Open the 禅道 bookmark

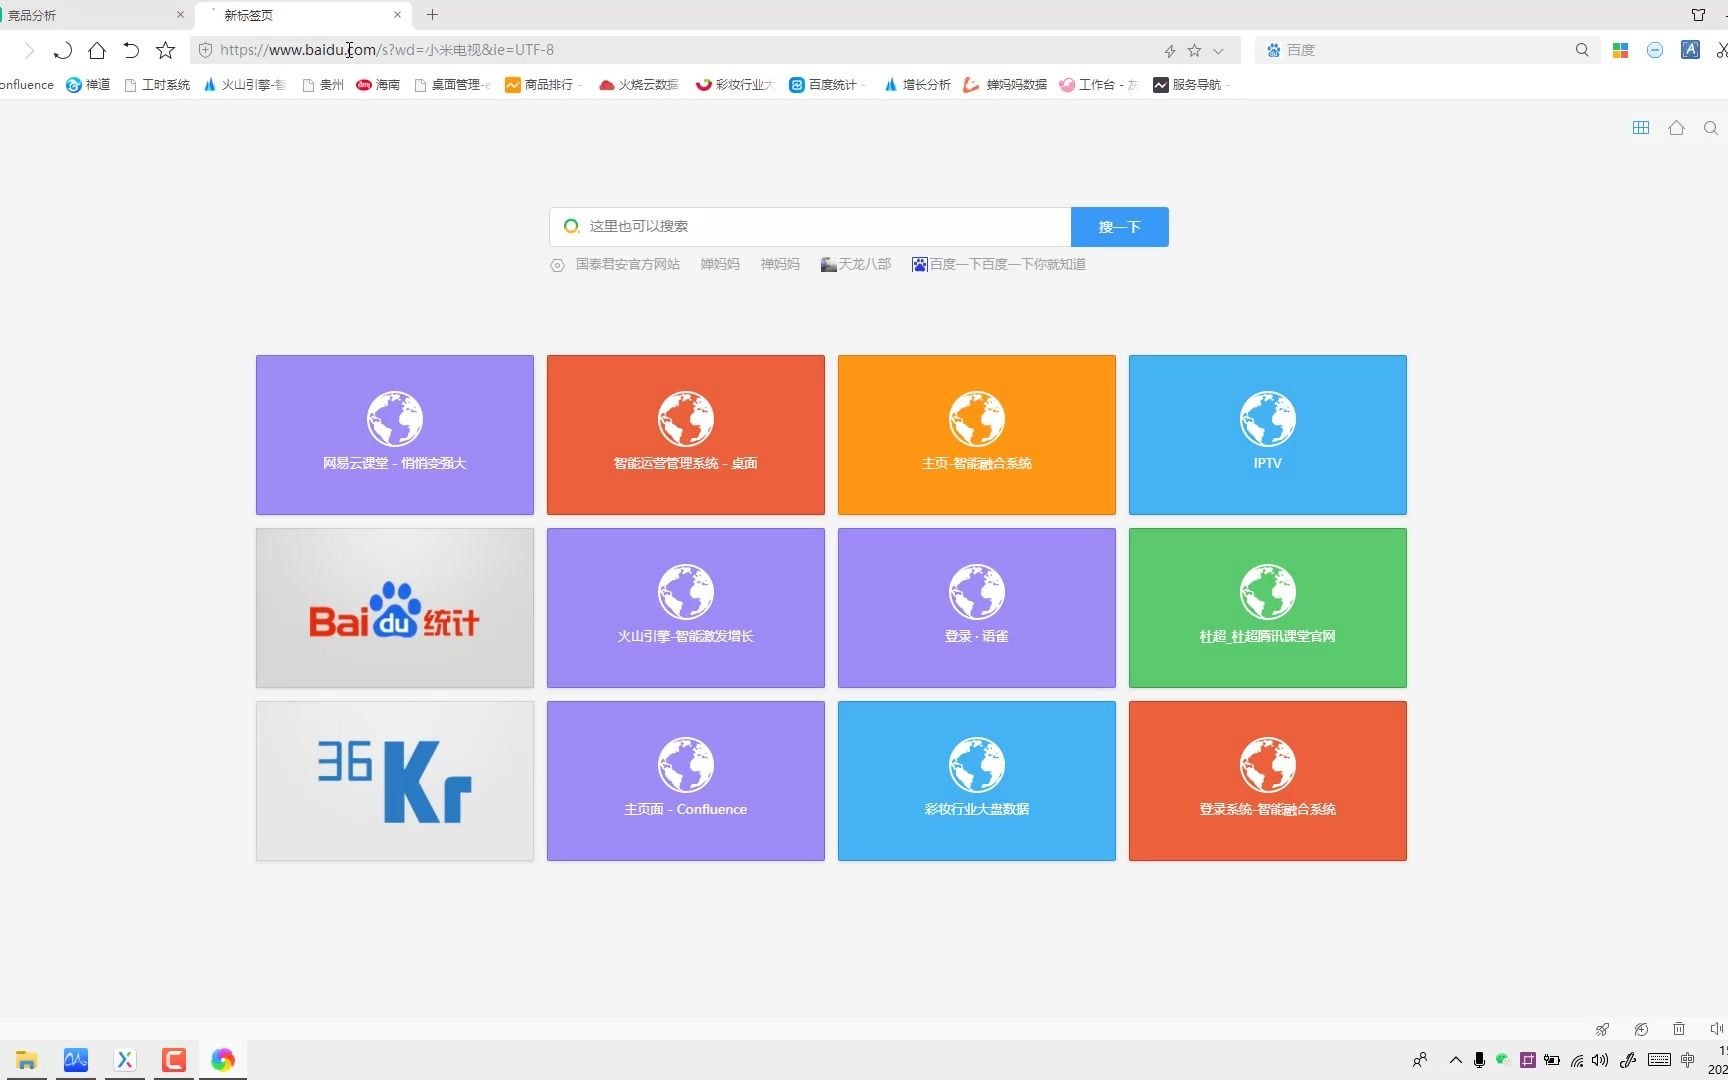[x=88, y=85]
